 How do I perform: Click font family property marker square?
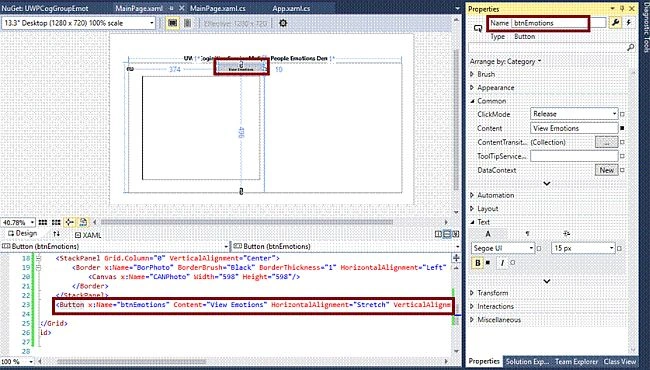539,249
